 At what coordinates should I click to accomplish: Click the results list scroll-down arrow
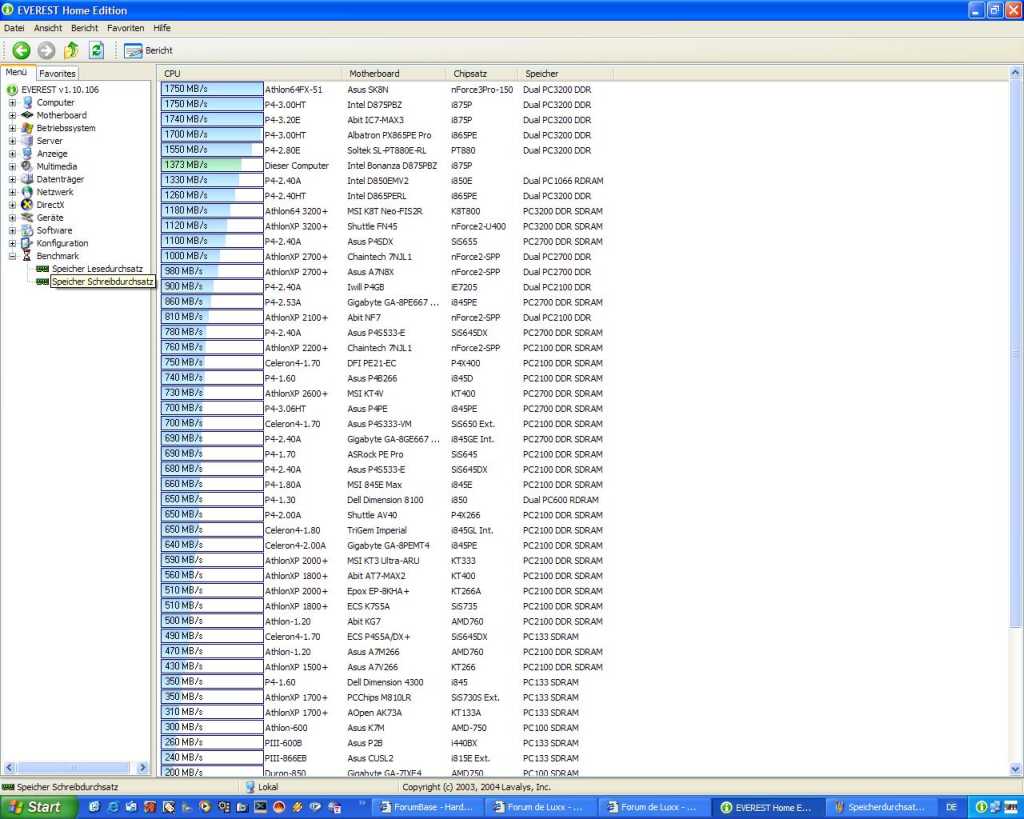tap(1016, 769)
